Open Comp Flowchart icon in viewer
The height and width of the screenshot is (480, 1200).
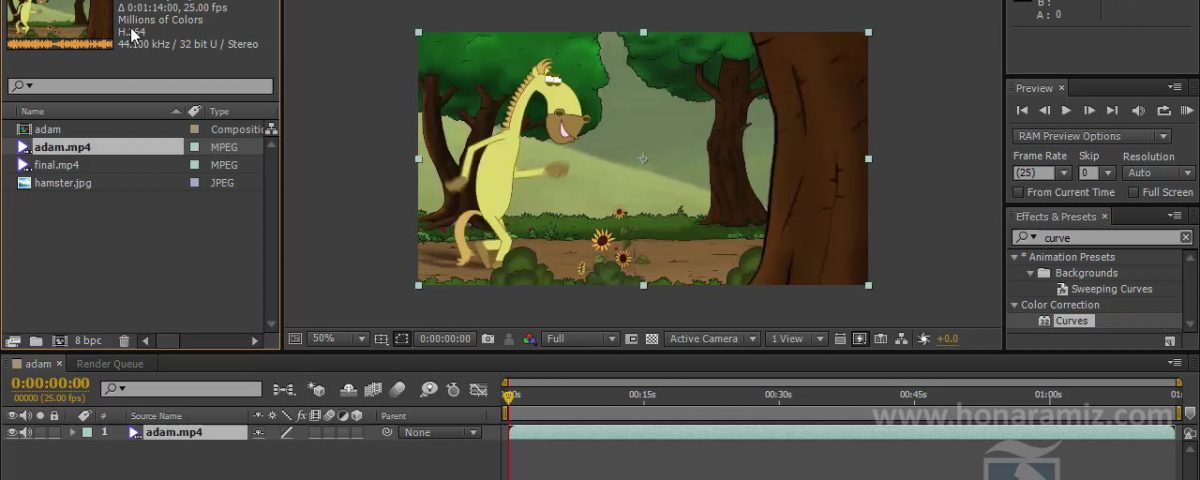coord(902,339)
